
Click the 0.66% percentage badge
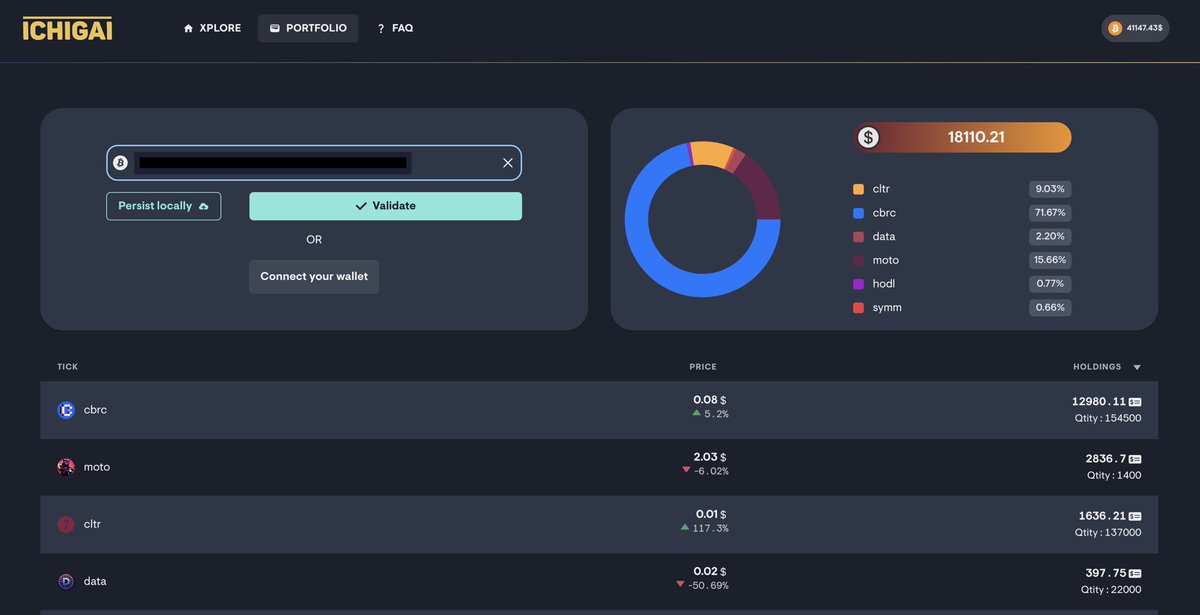[x=1050, y=308]
